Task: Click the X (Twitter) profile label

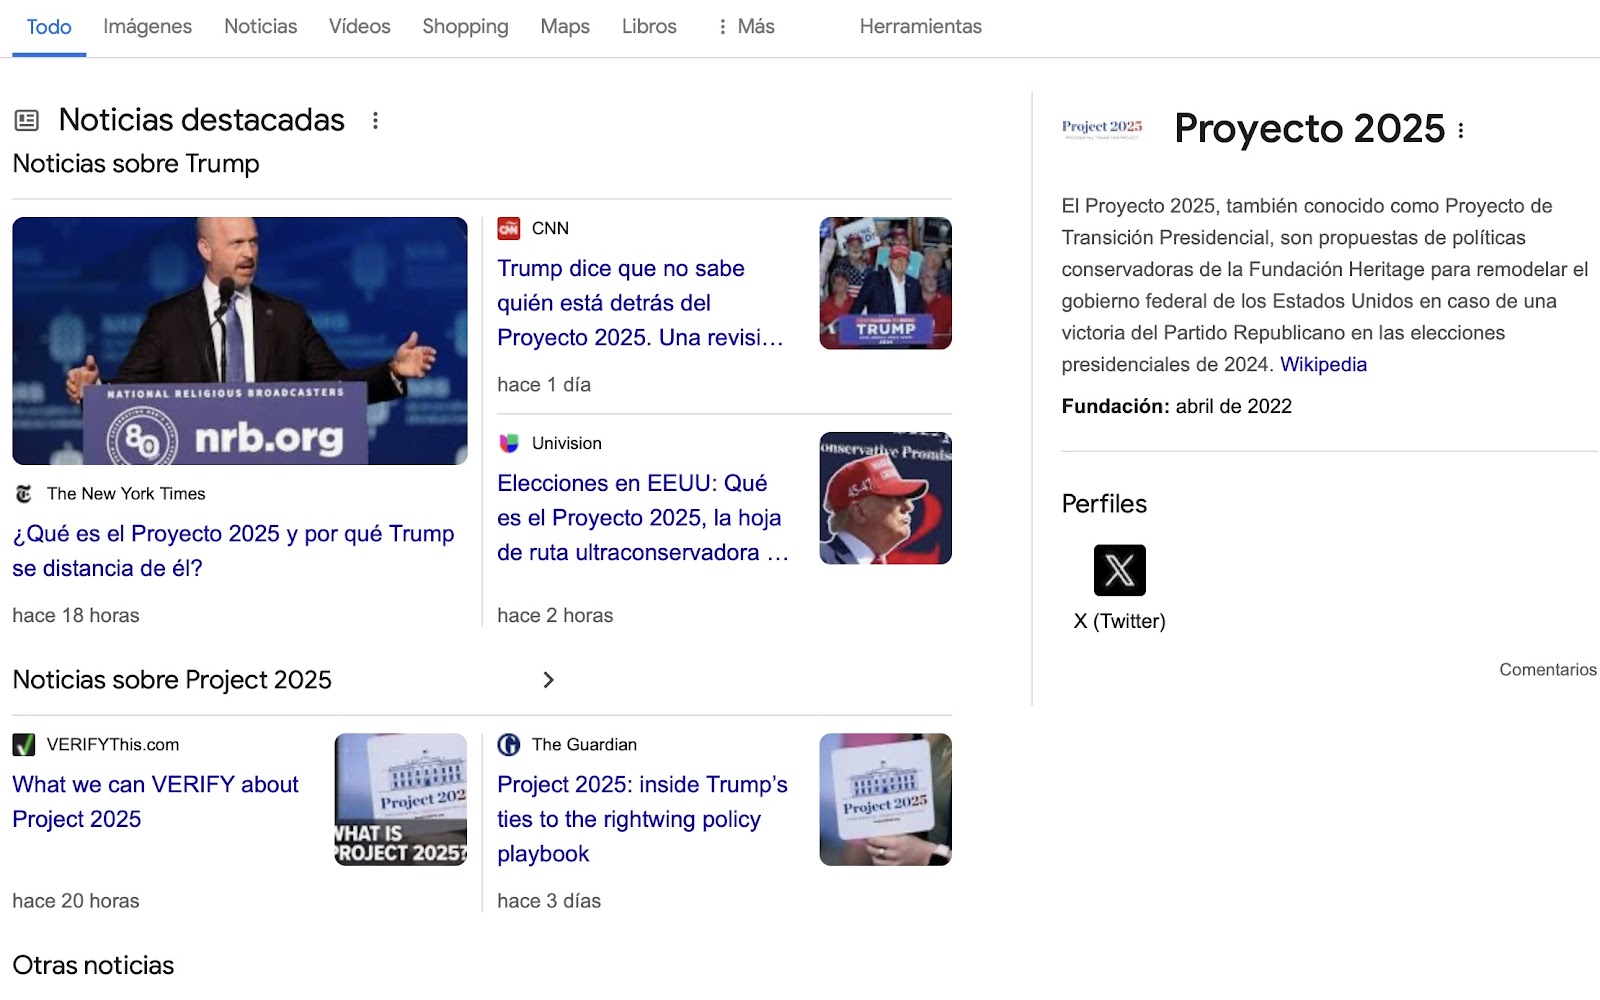Action: [1119, 621]
